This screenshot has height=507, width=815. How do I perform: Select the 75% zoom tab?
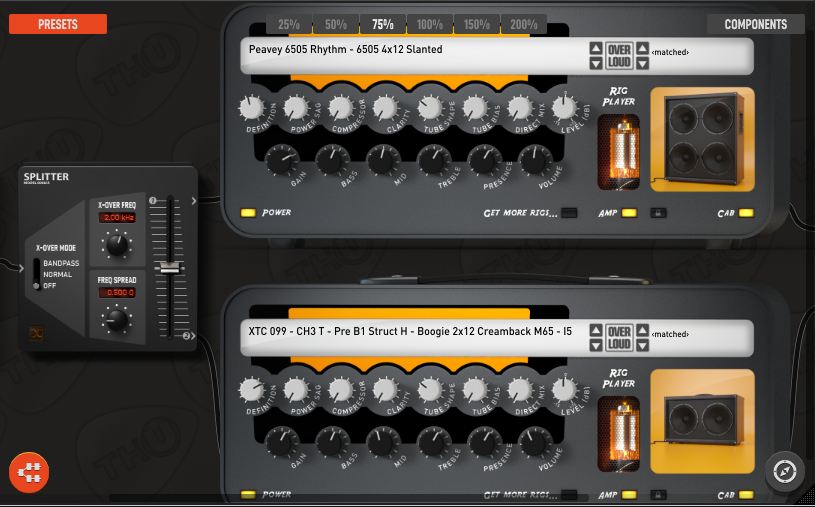pos(383,24)
